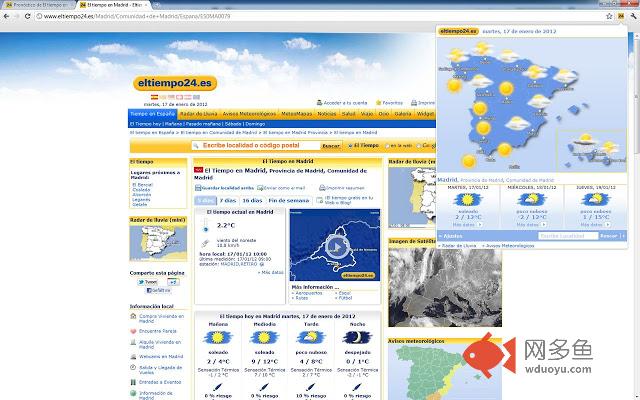Click the Enviar como e-mail envelope icon
The width and height of the screenshot is (640, 400).
tap(260, 188)
